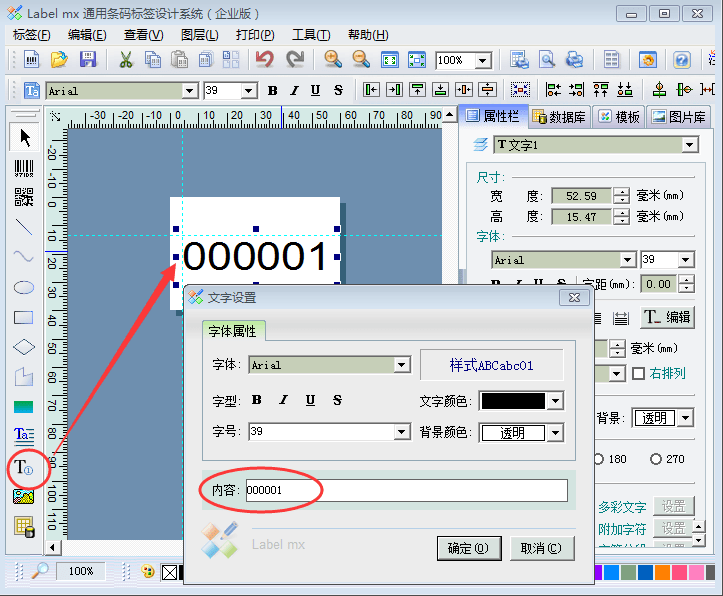Select the QR code tool
The image size is (723, 596).
coord(24,197)
